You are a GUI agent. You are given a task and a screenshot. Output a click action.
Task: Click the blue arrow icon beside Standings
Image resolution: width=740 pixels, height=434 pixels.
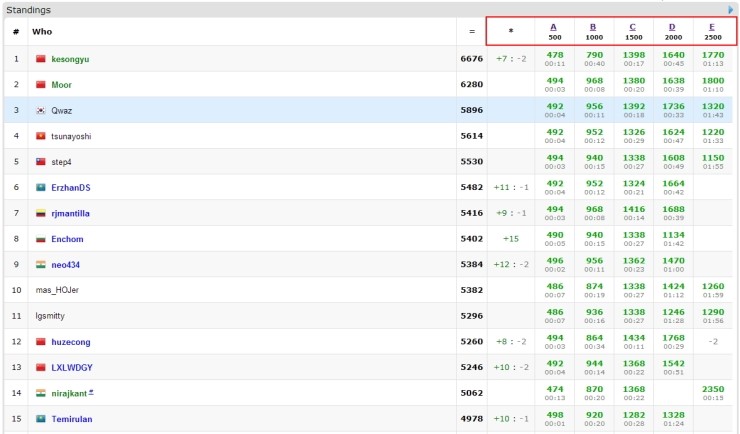coord(731,9)
